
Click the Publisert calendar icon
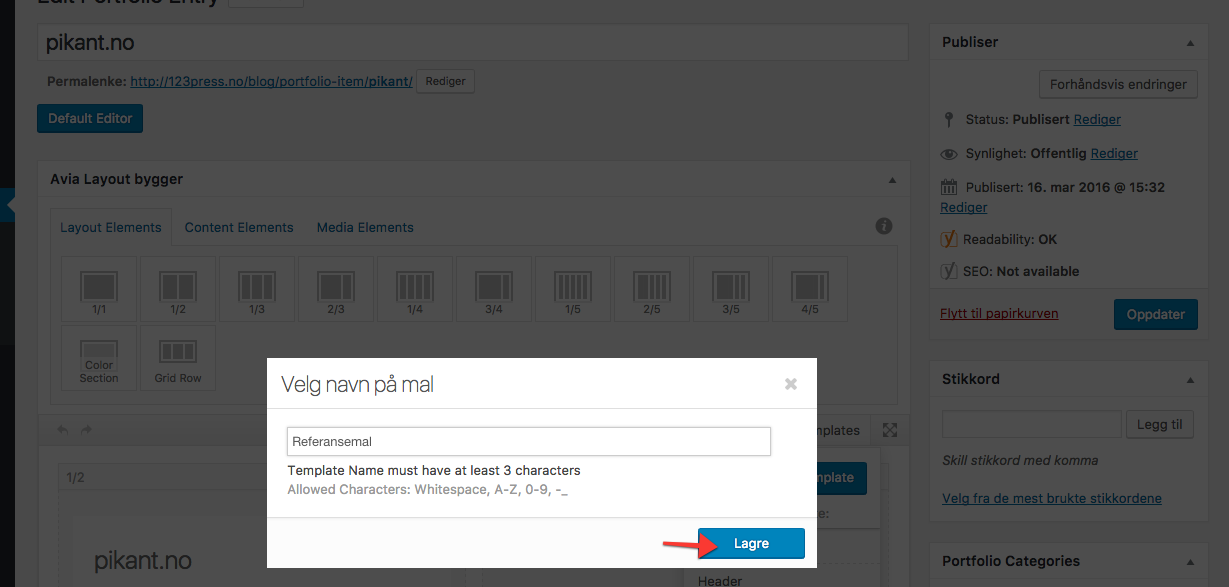point(950,187)
